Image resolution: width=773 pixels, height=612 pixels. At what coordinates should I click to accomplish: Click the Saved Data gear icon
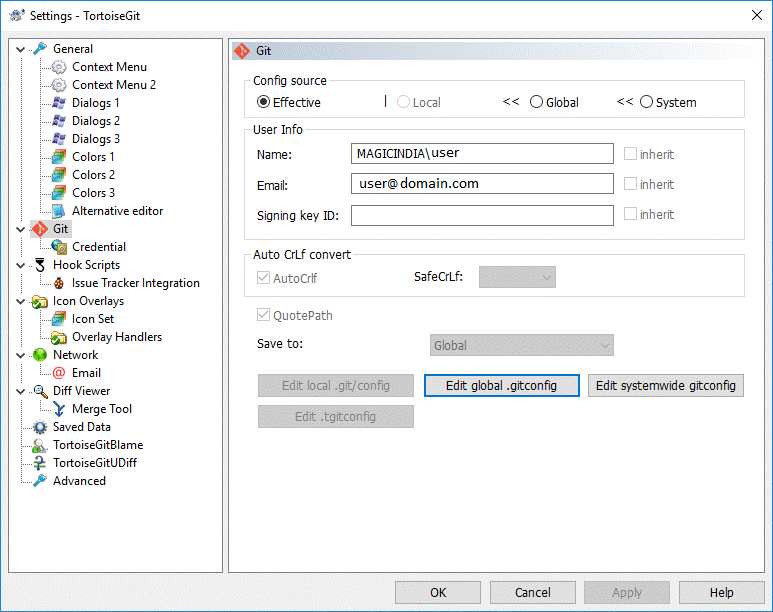39,427
